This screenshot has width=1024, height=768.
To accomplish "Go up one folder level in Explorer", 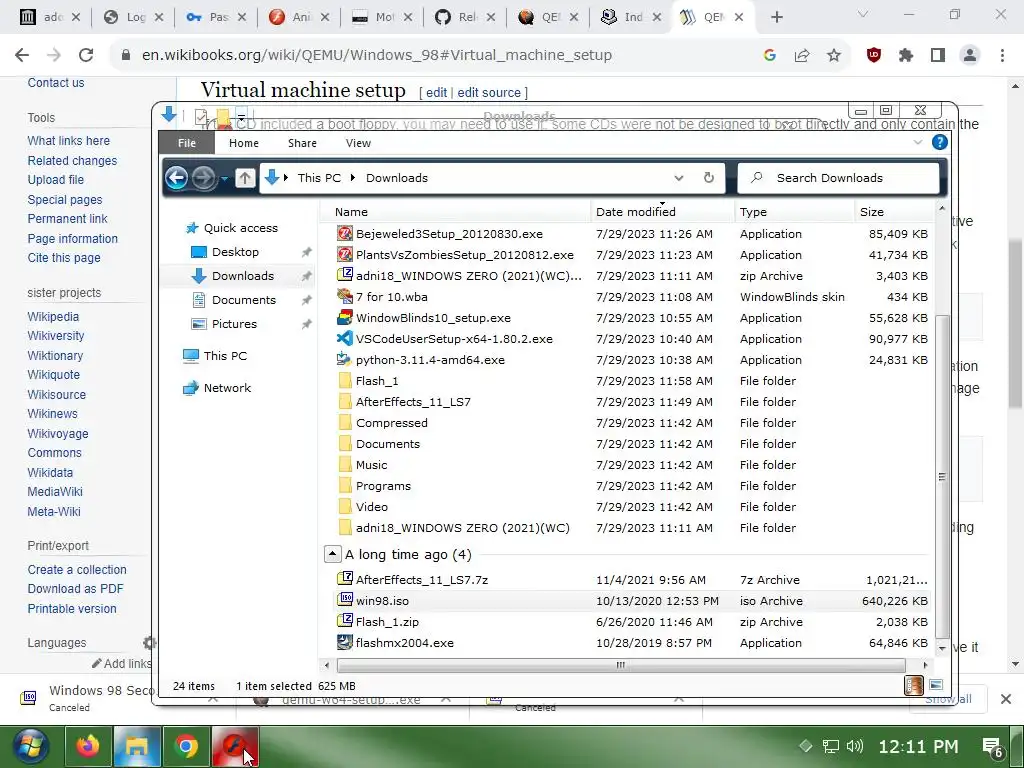I will 245,178.
